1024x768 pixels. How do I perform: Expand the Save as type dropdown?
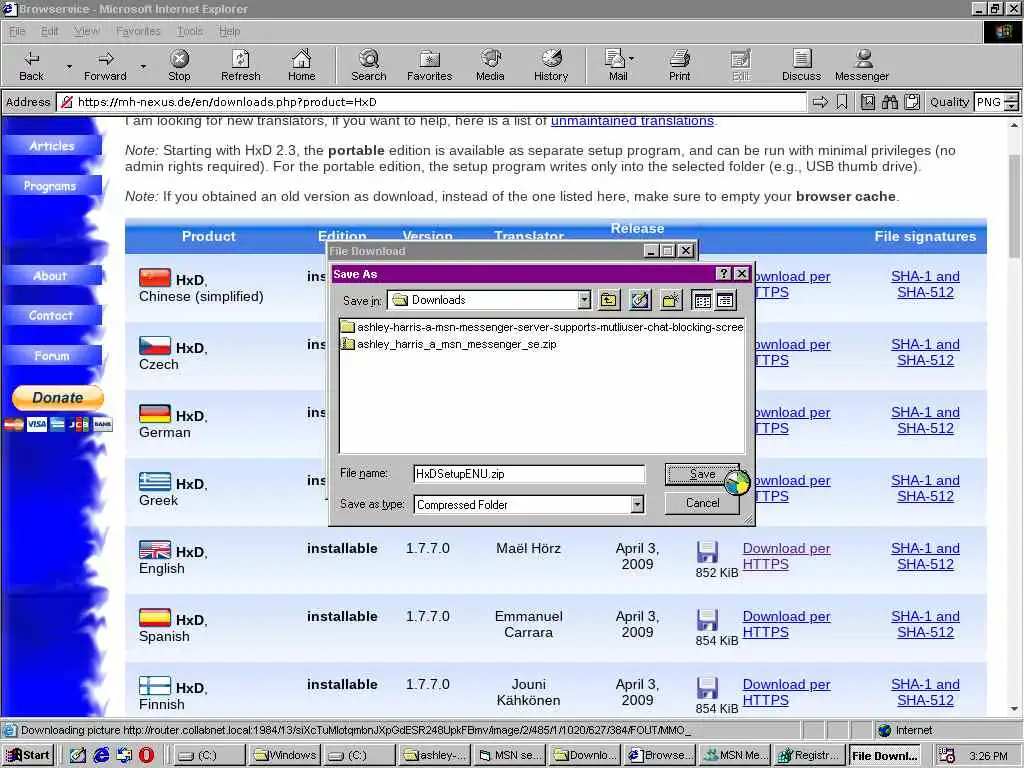click(x=637, y=504)
